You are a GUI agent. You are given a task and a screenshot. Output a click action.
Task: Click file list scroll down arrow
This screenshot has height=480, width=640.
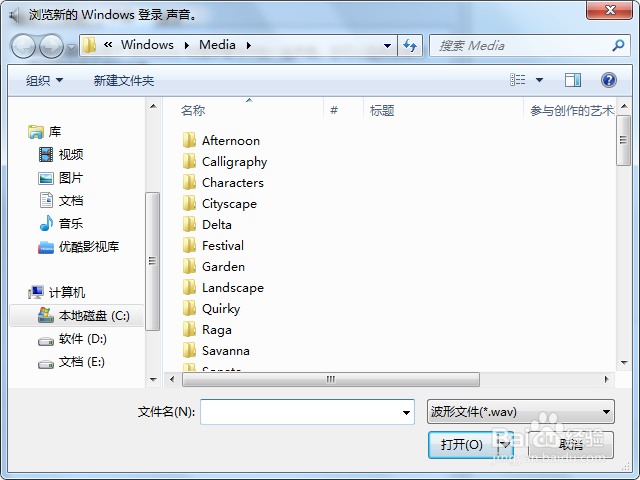click(x=624, y=362)
